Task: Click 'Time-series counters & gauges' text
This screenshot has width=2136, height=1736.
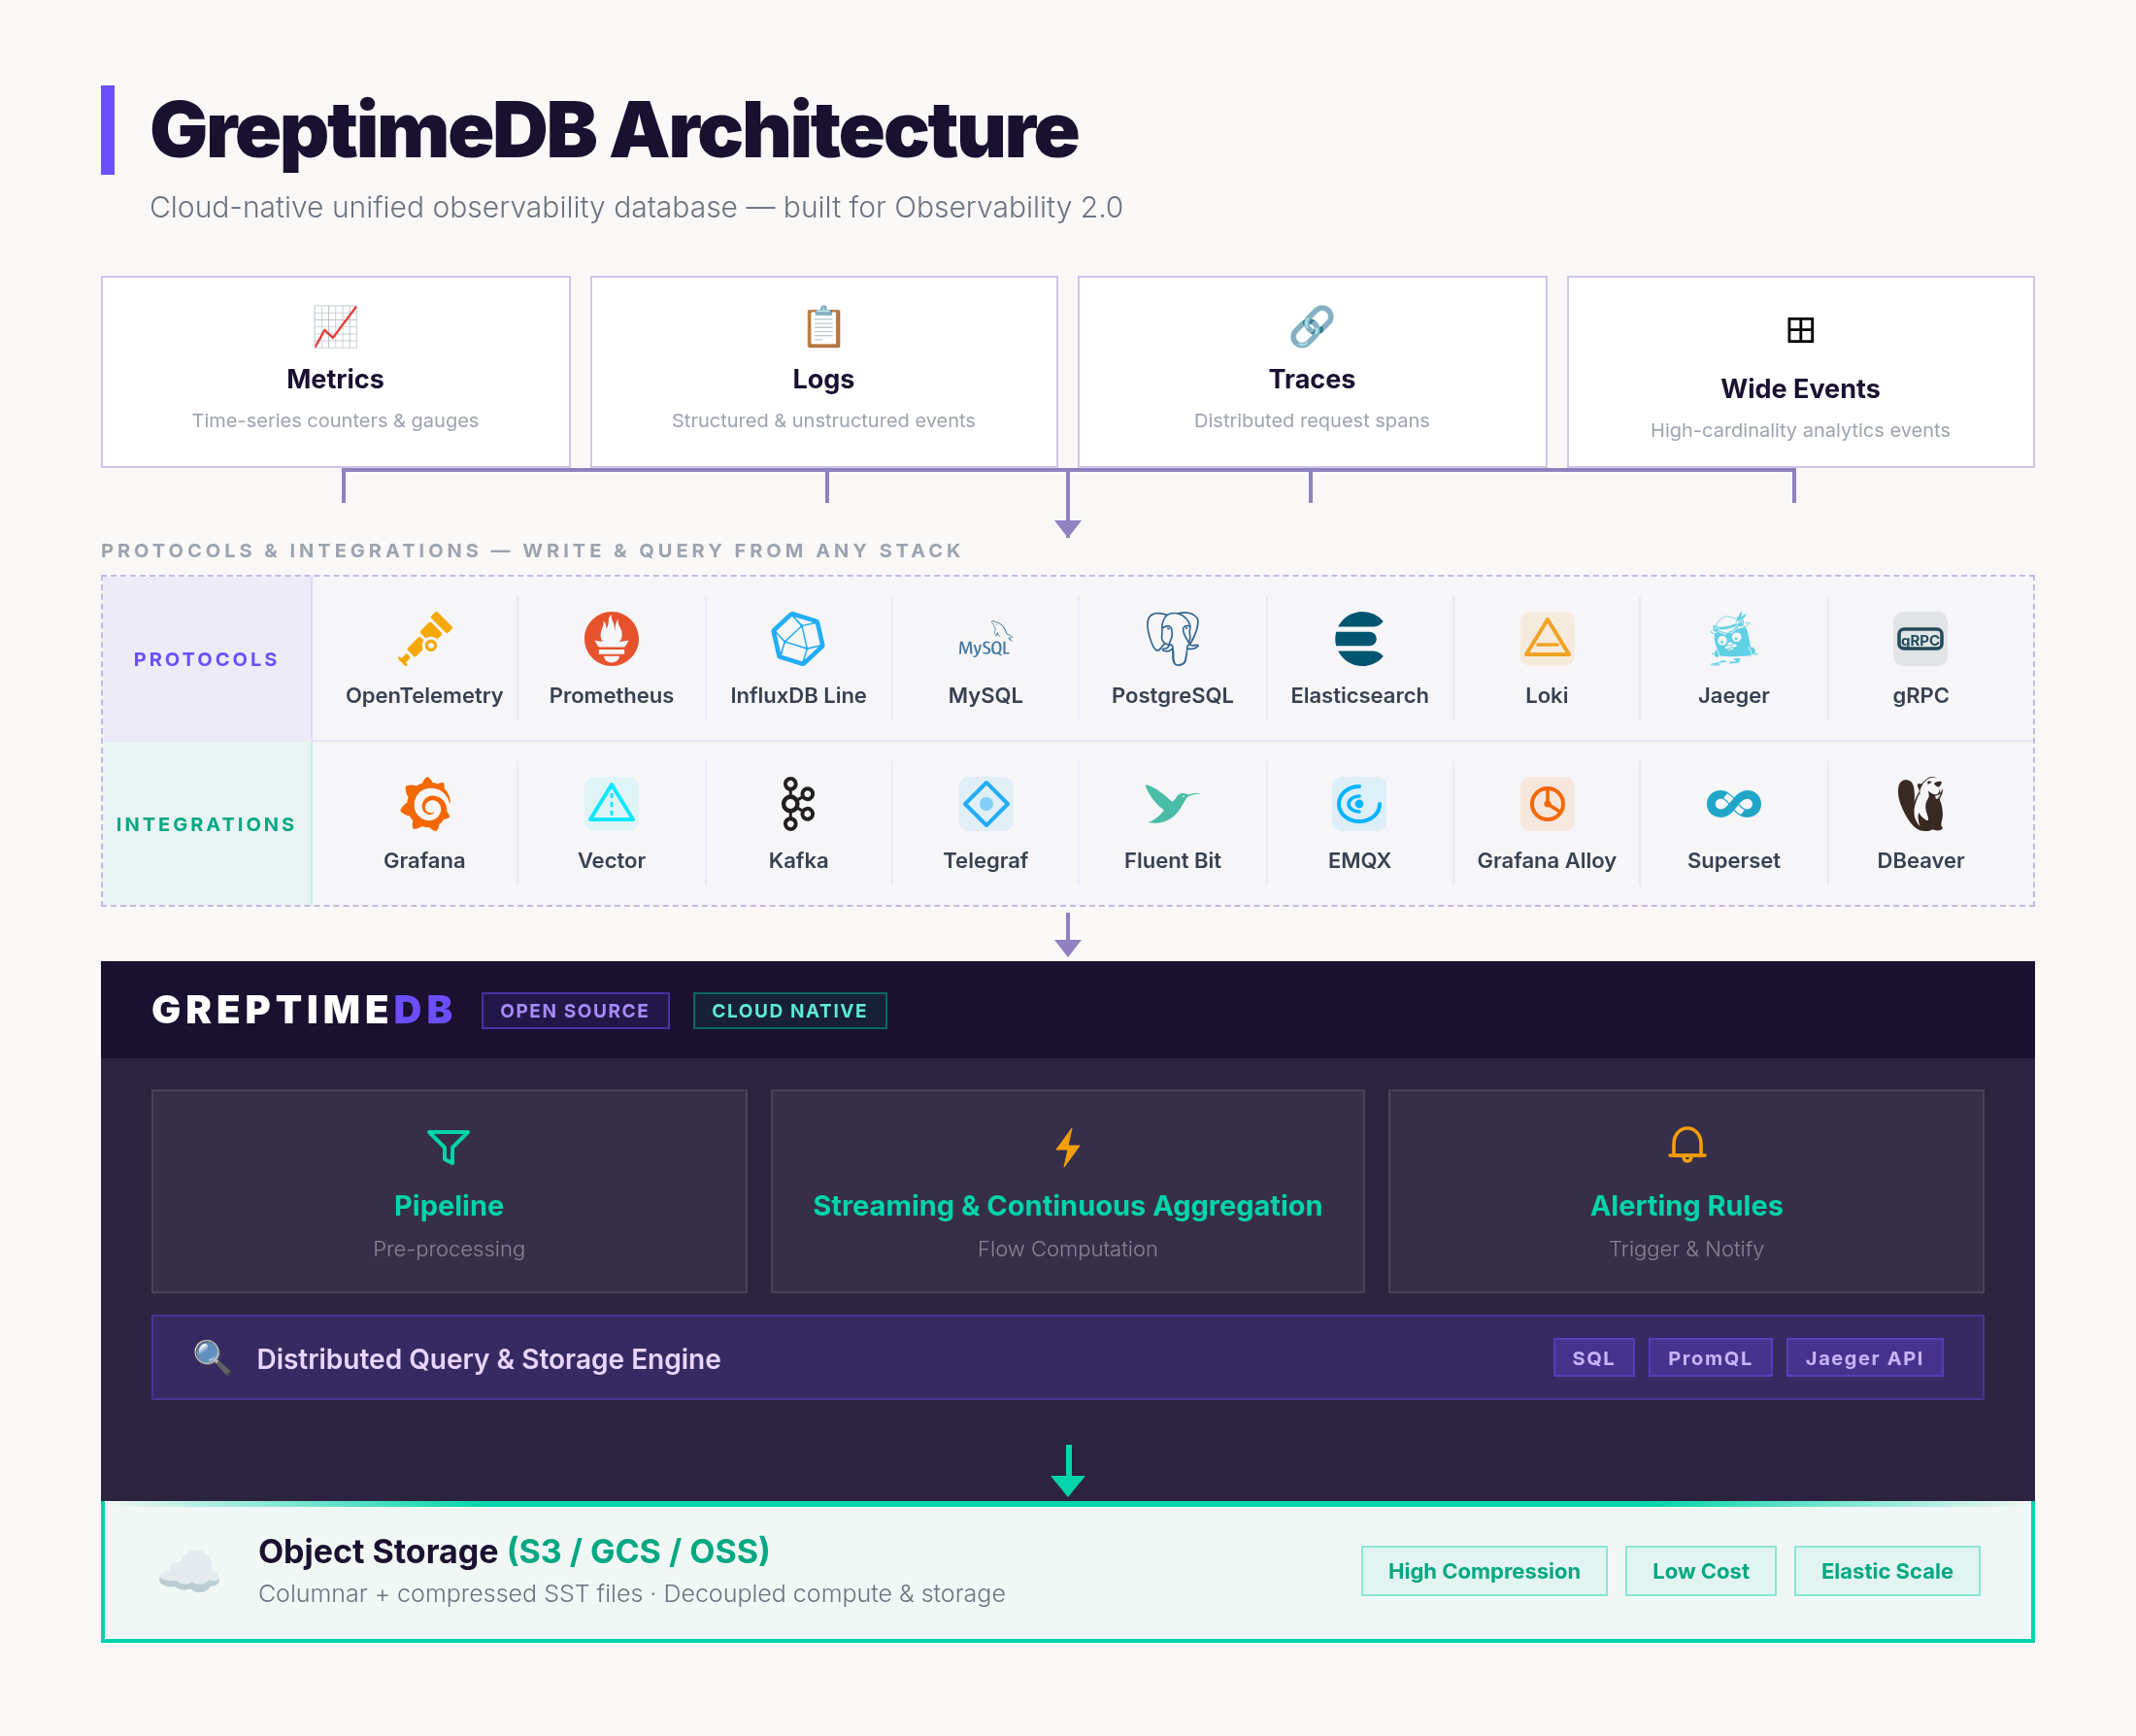Action: coord(335,420)
